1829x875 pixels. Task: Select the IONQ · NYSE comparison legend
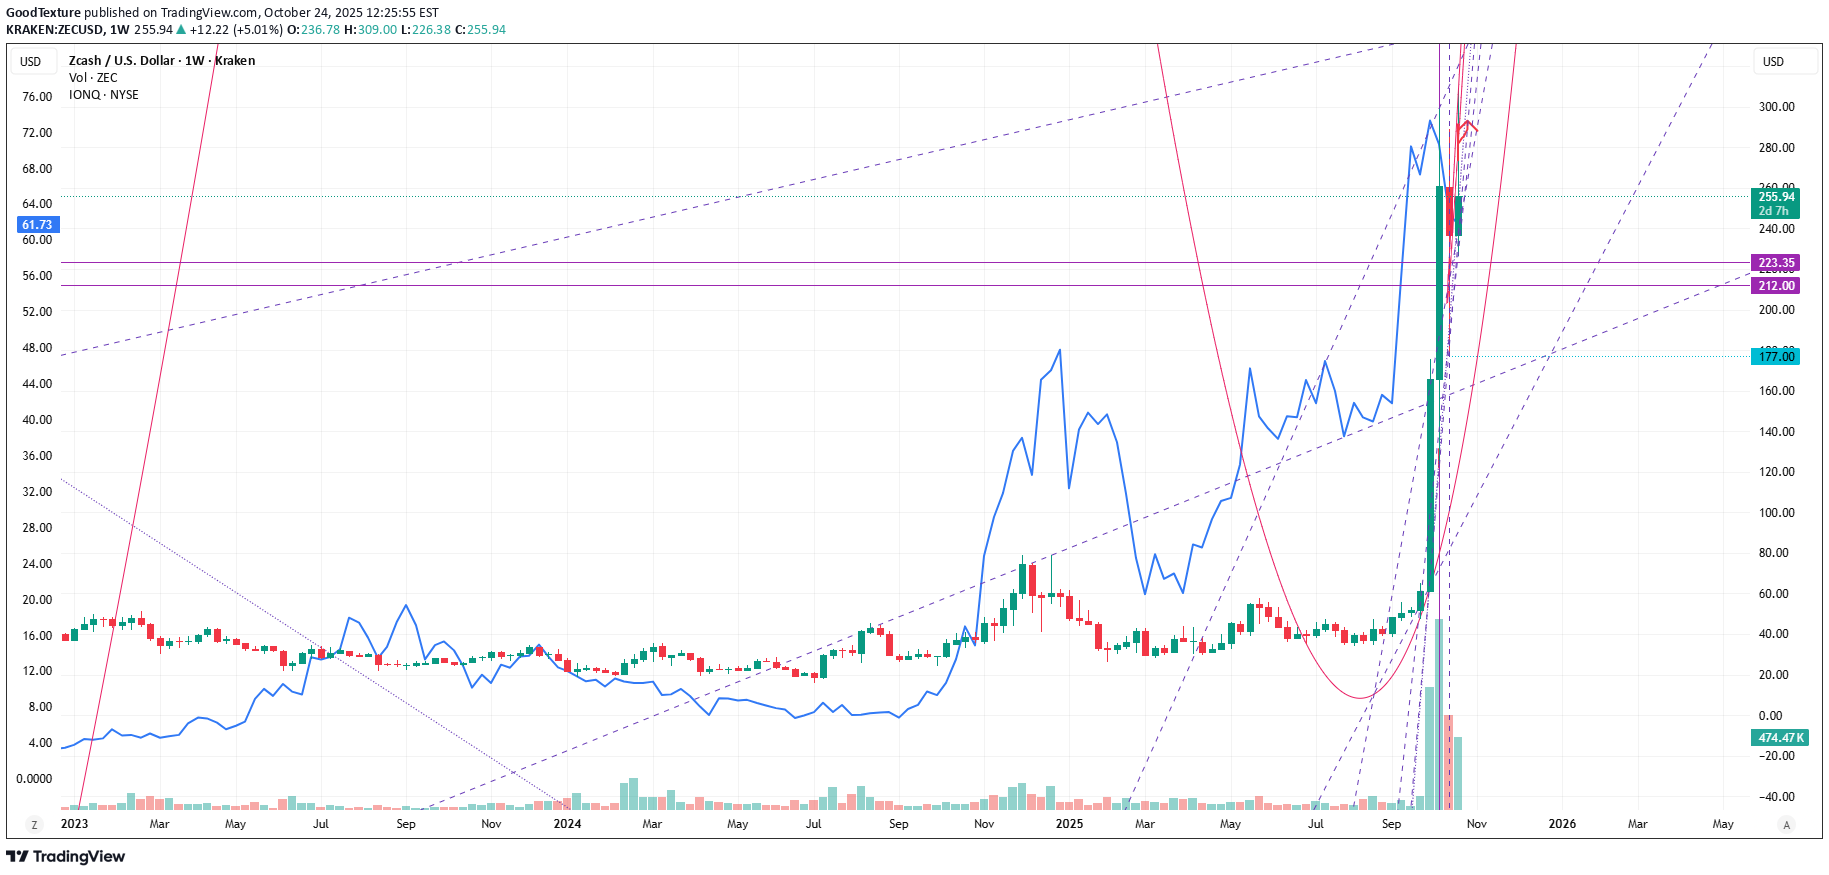[104, 95]
